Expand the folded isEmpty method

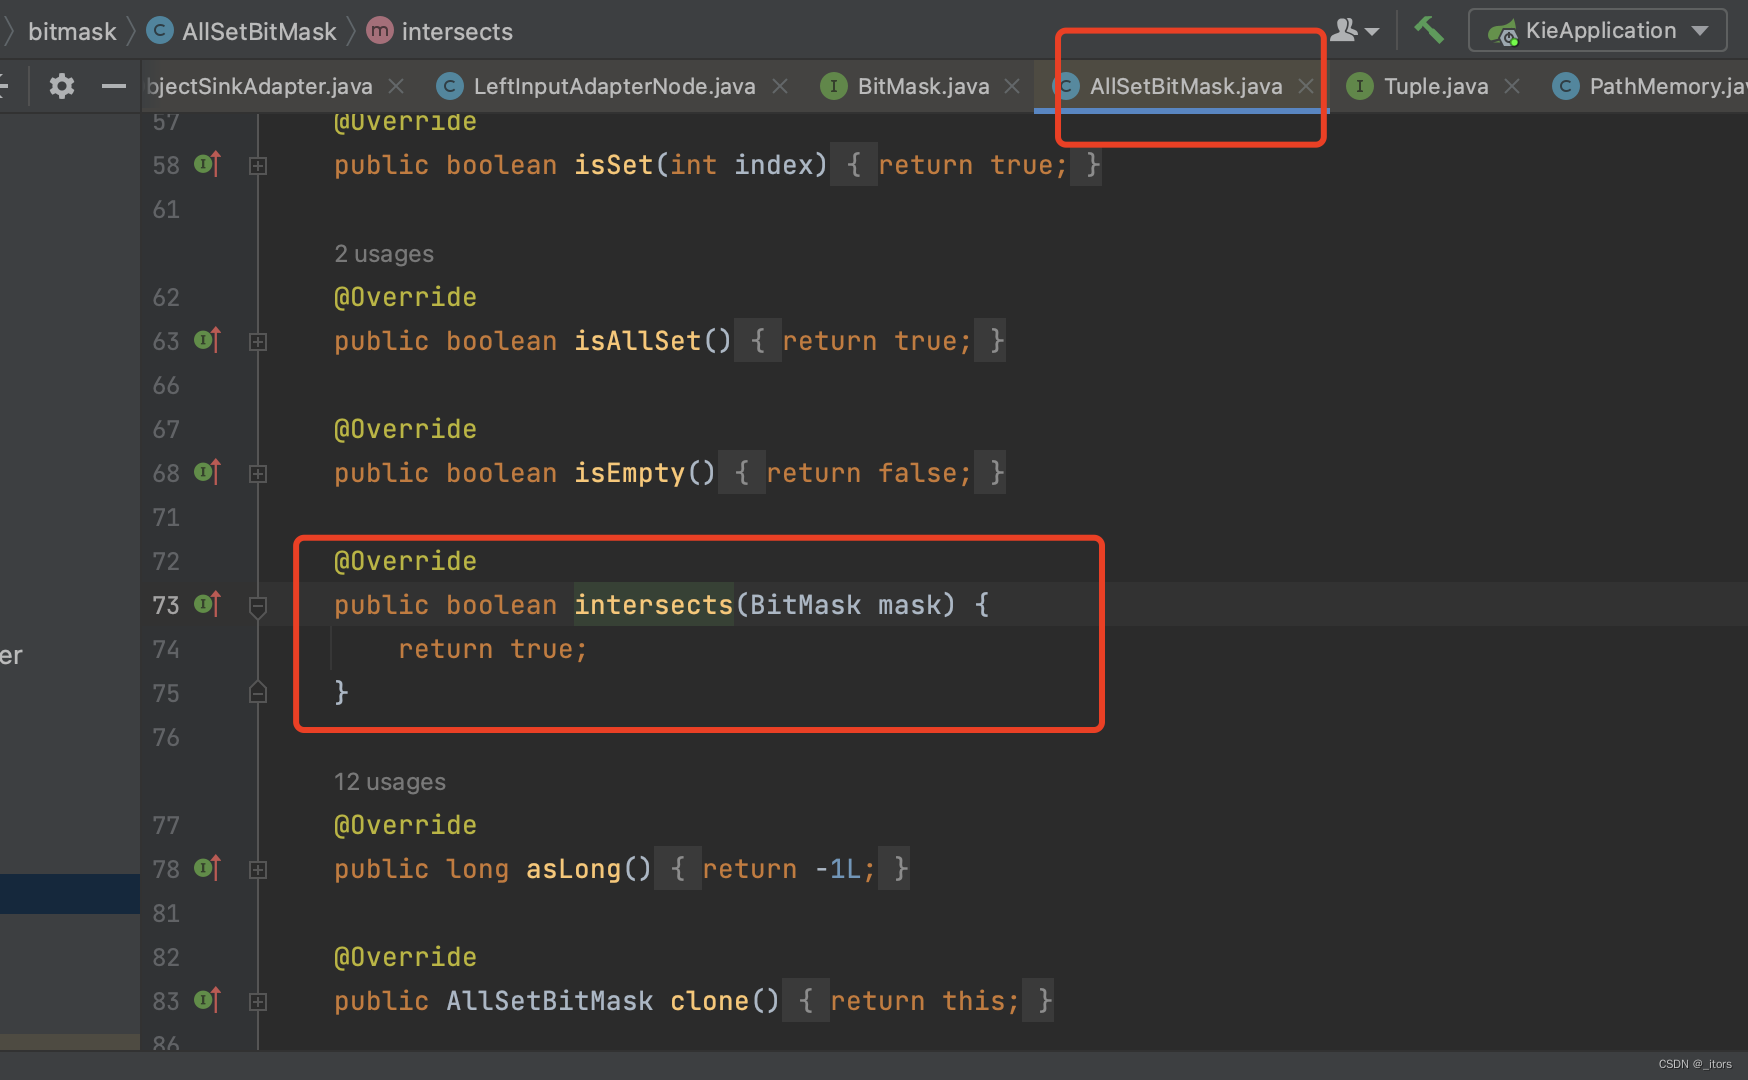[258, 474]
